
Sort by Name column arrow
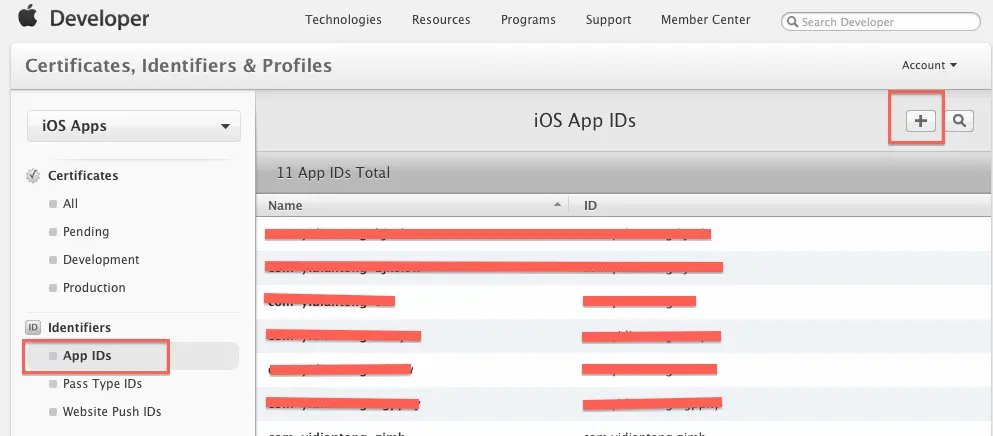pos(557,205)
